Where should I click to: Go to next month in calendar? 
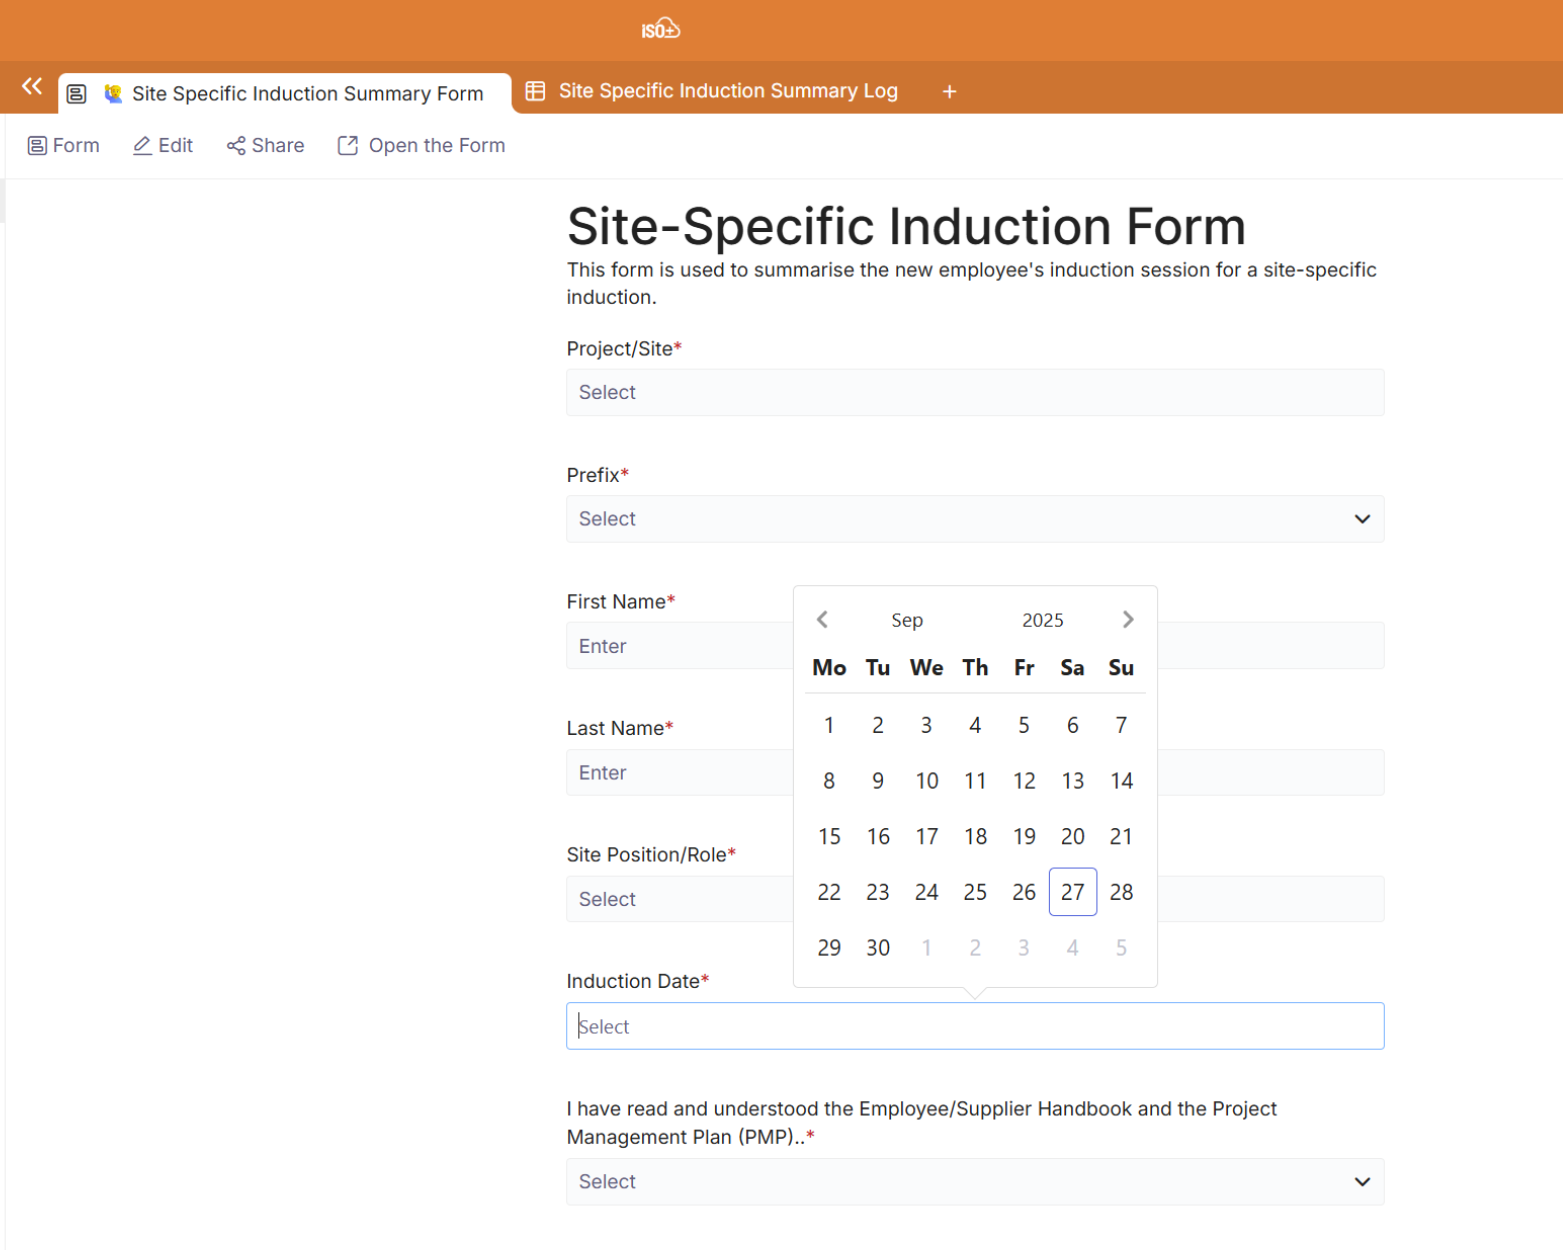(1127, 620)
